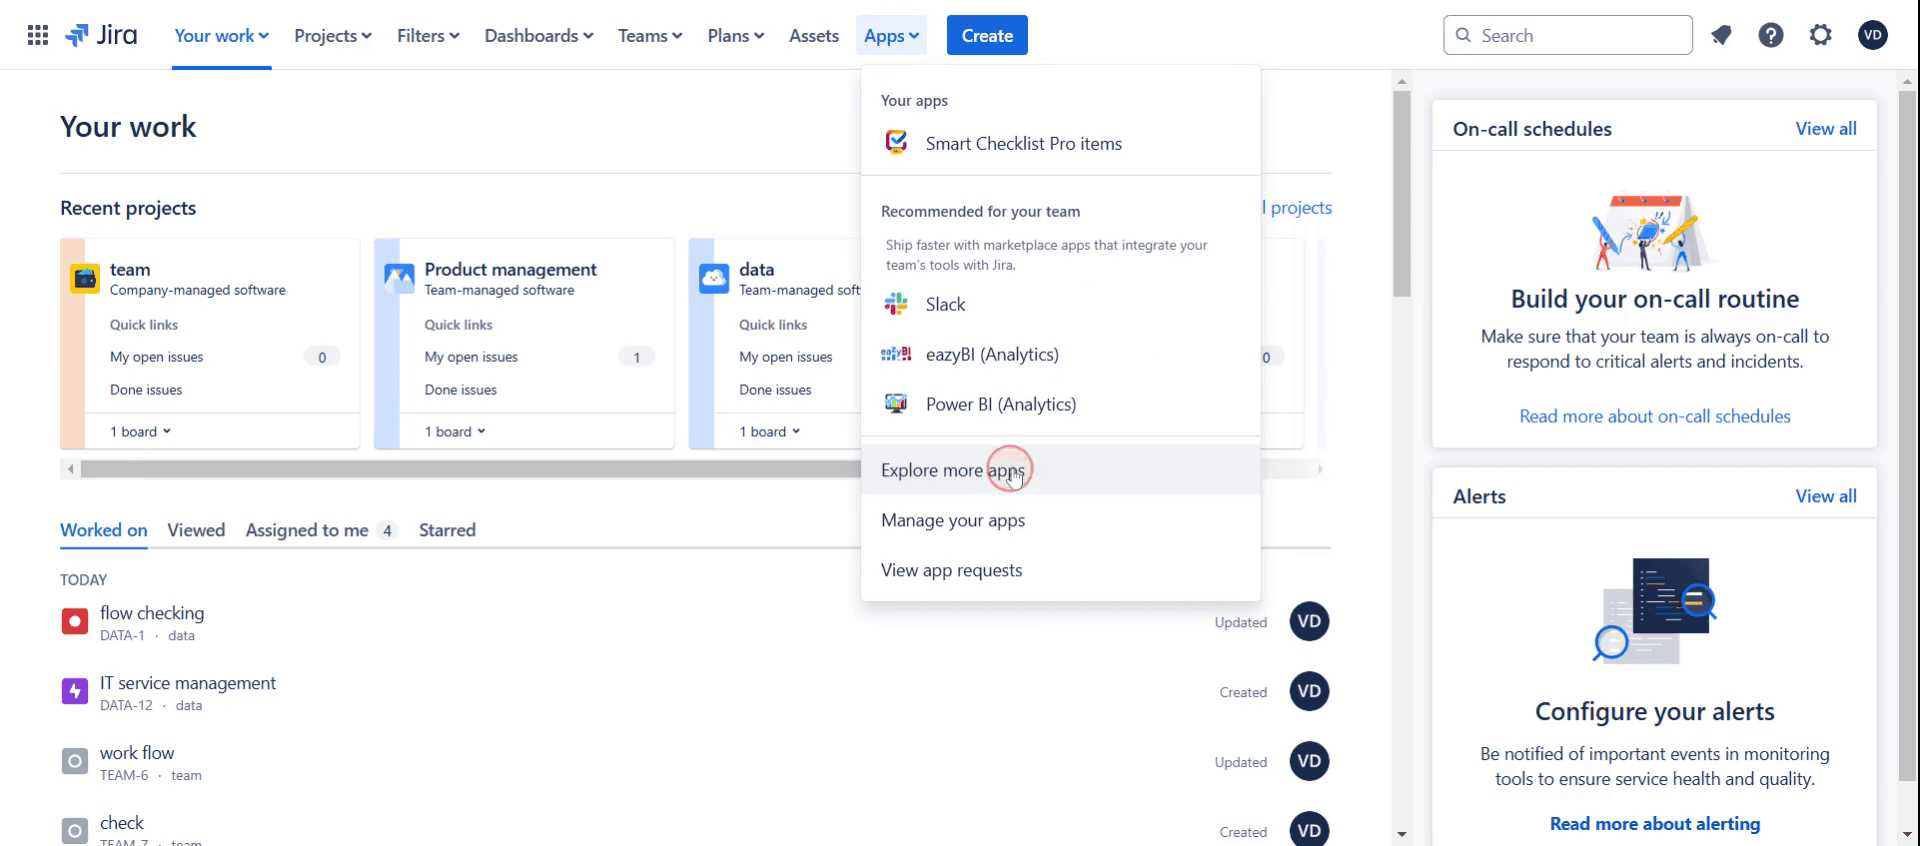Viewport: 1920px width, 846px height.
Task: Click VD avatar on IT service management row
Action: tap(1309, 692)
